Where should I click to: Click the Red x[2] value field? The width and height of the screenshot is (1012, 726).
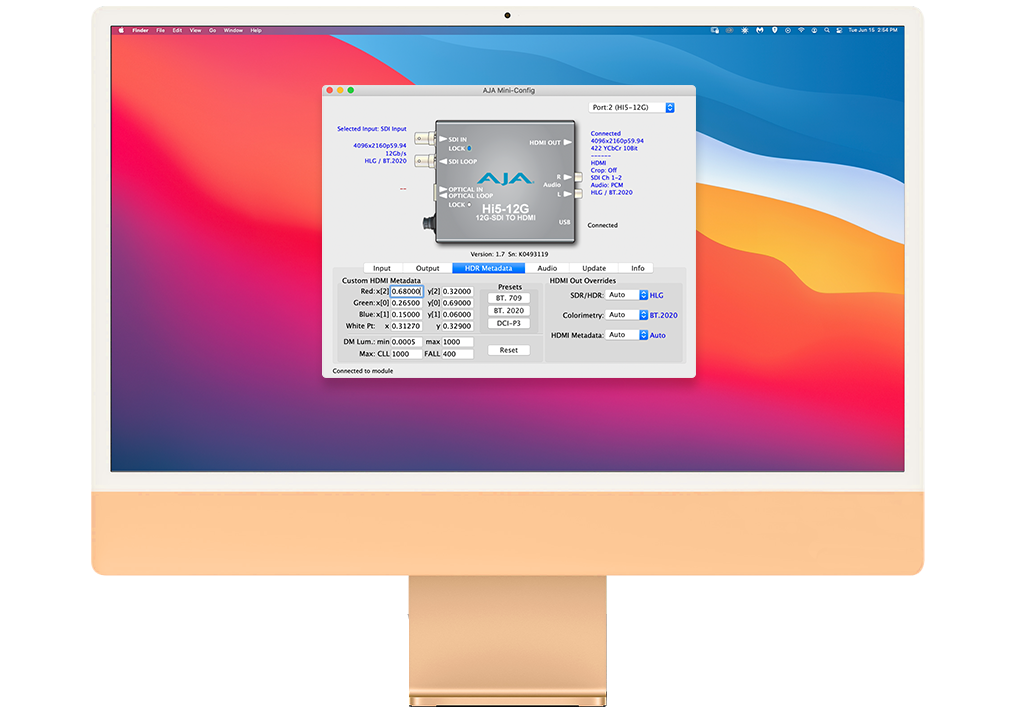pyautogui.click(x=406, y=291)
